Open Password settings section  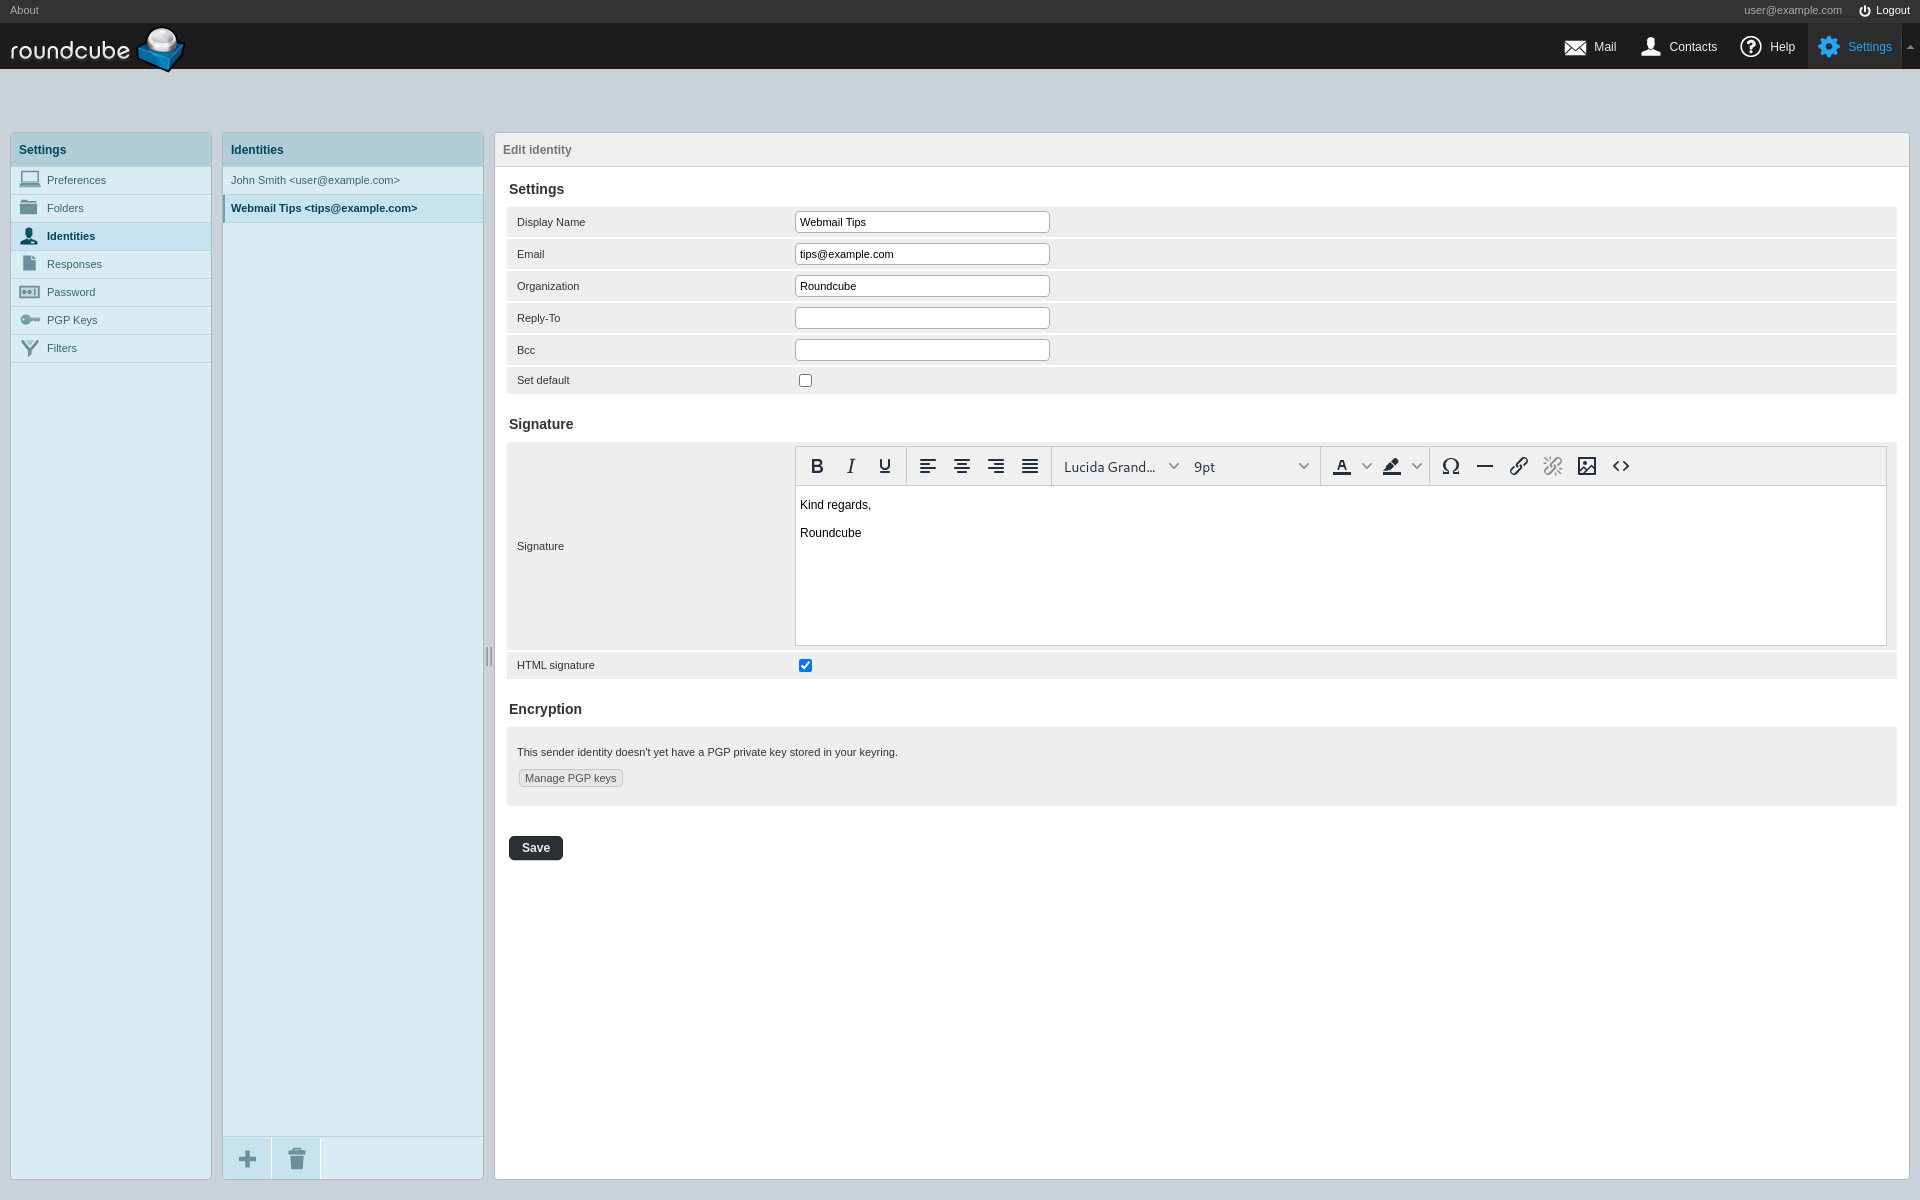point(111,292)
